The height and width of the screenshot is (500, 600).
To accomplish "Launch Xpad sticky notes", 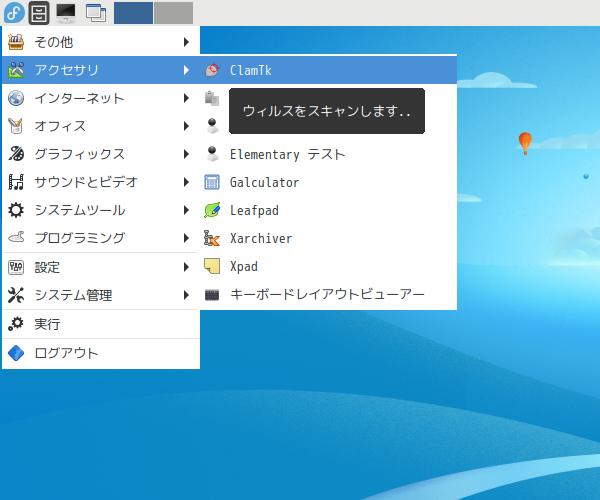I will coord(328,266).
